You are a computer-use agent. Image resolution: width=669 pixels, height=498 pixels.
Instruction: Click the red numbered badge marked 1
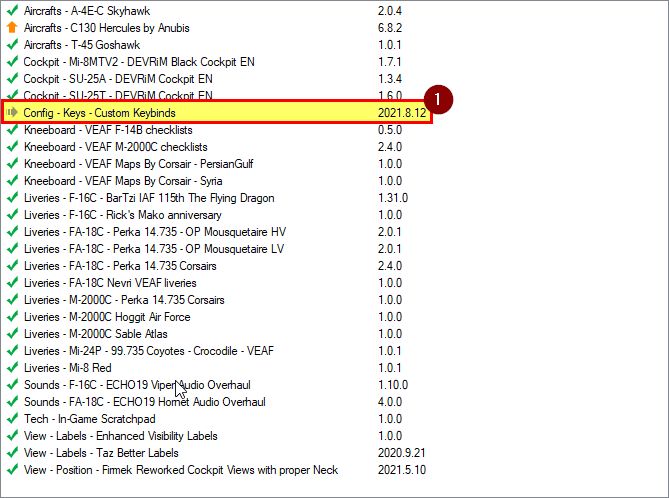pos(440,97)
